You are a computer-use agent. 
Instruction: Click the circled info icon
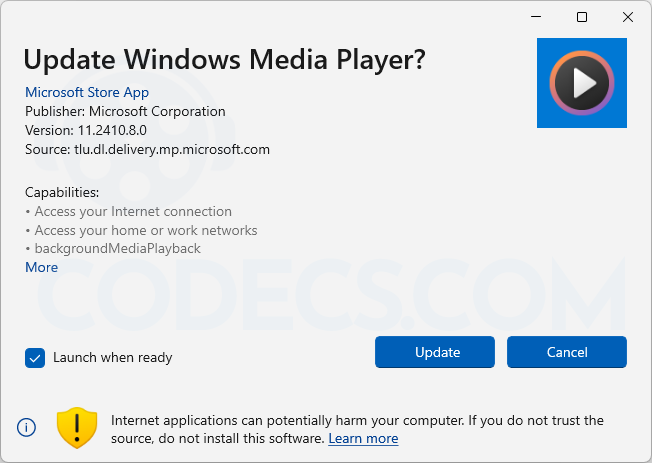26,427
